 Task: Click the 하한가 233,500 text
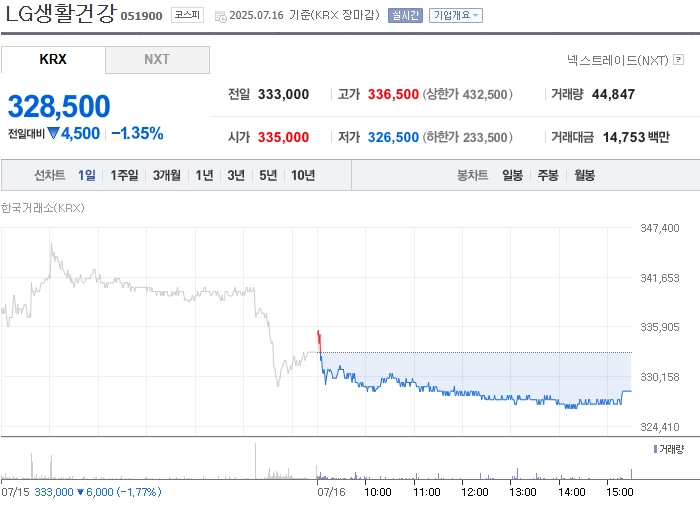[x=467, y=137]
